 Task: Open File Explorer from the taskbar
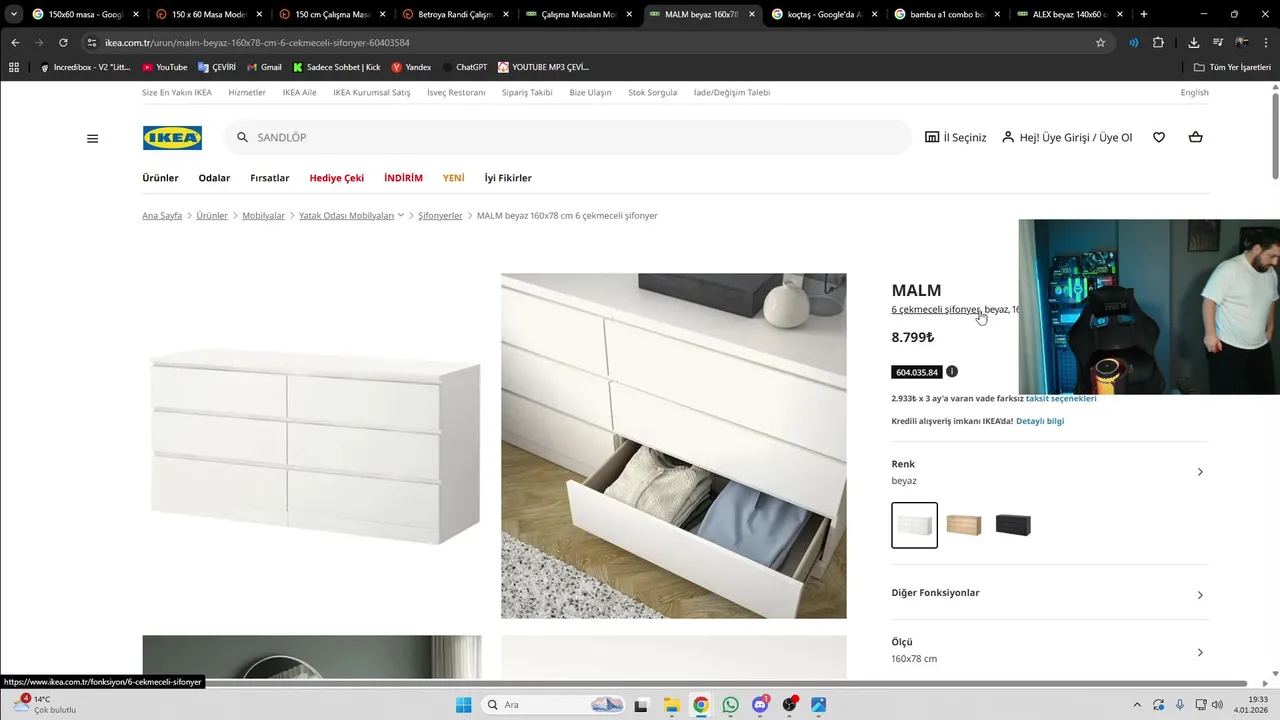coord(671,705)
